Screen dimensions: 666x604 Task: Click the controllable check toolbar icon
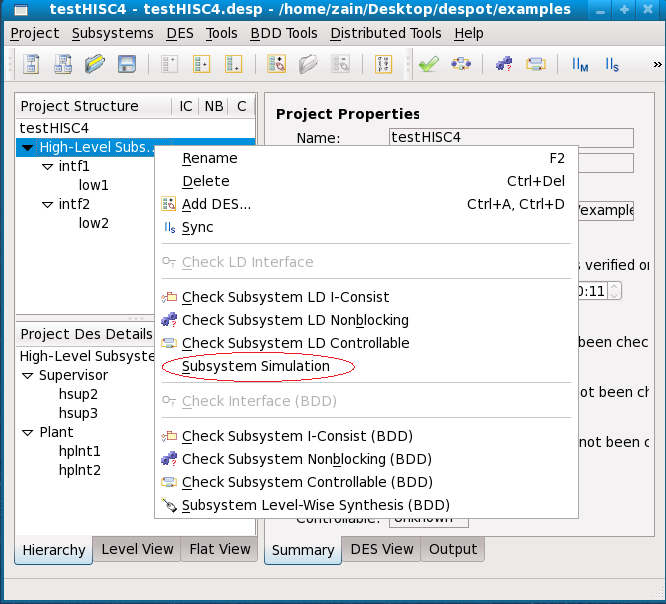click(536, 65)
